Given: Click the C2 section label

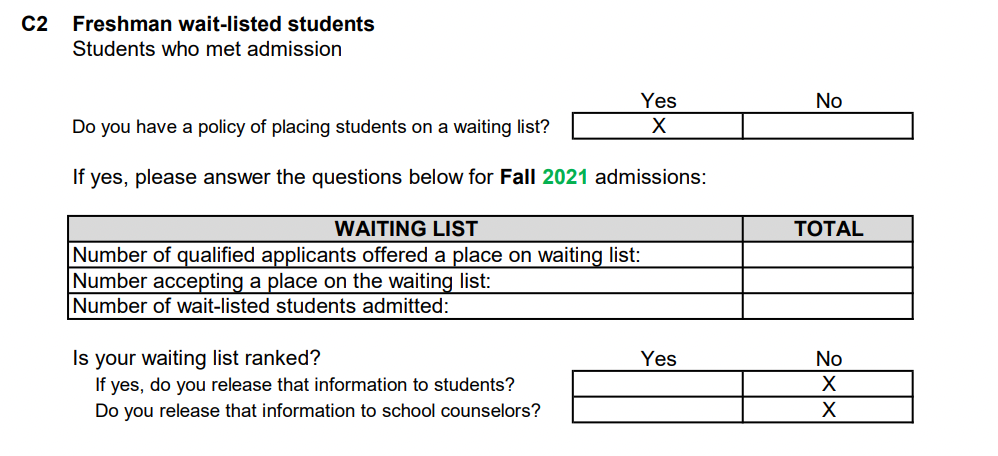Looking at the screenshot, I should coord(34,24).
